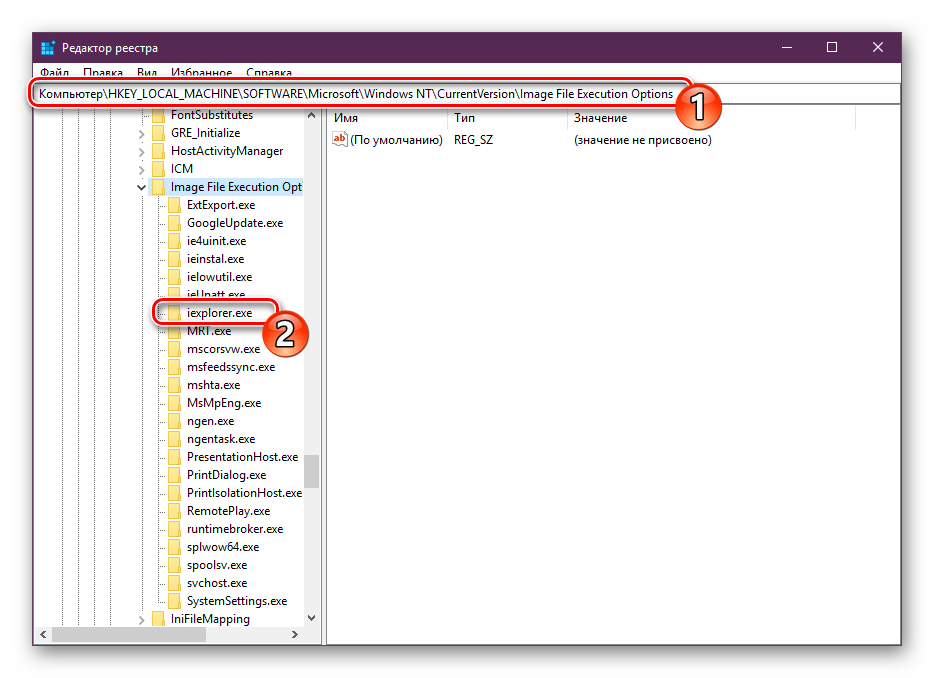Select the ie4uinit.exe key

coord(216,241)
